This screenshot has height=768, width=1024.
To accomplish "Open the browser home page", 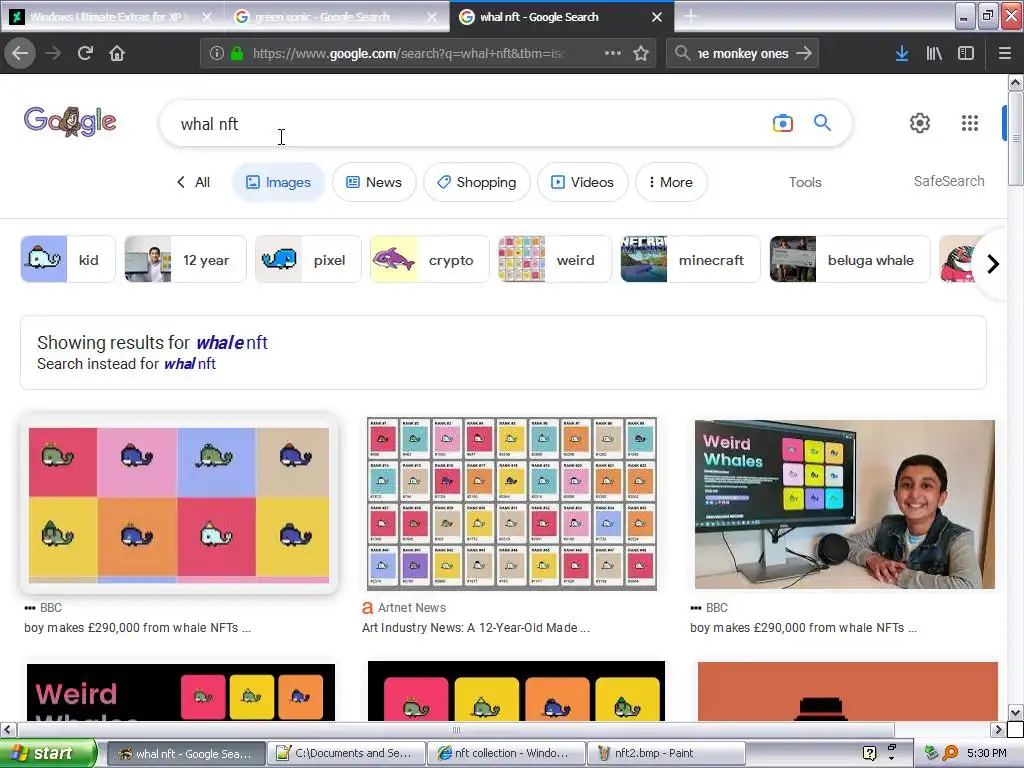I will [117, 53].
